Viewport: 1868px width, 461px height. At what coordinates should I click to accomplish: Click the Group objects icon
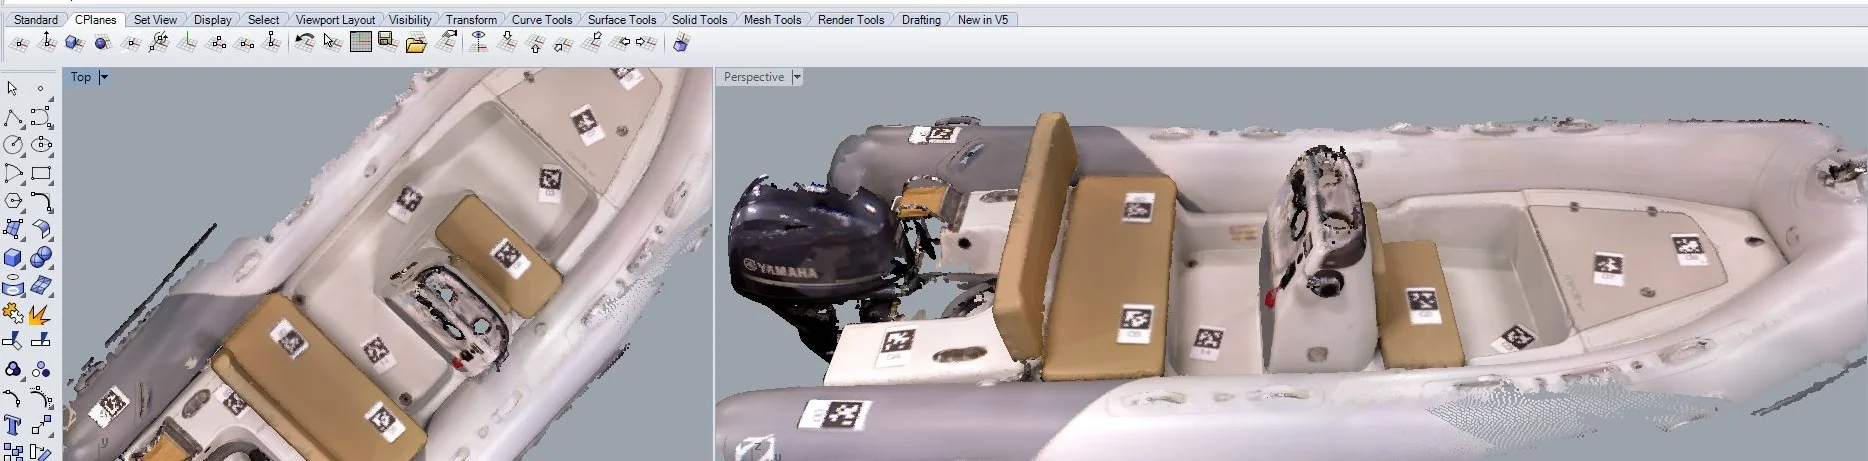click(13, 370)
